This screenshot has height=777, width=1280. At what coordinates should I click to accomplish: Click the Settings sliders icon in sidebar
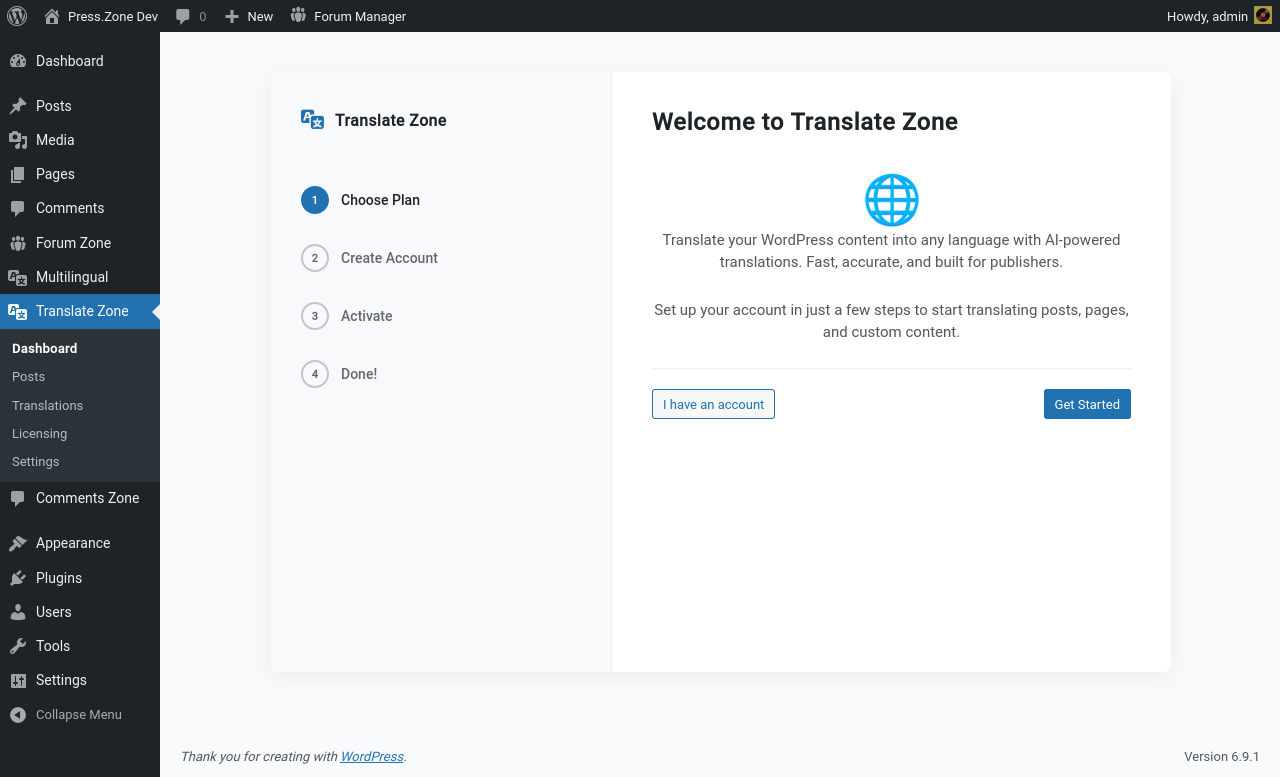(18, 680)
